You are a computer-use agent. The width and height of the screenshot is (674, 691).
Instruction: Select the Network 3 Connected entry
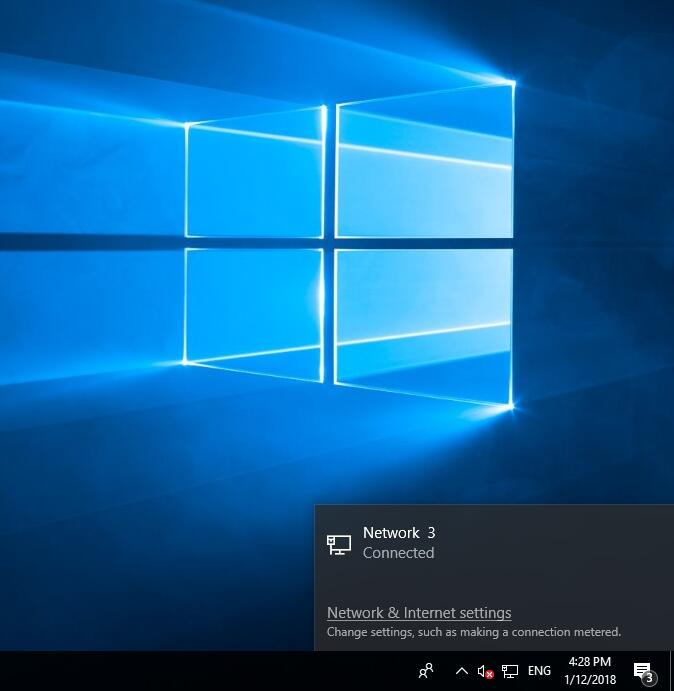494,543
